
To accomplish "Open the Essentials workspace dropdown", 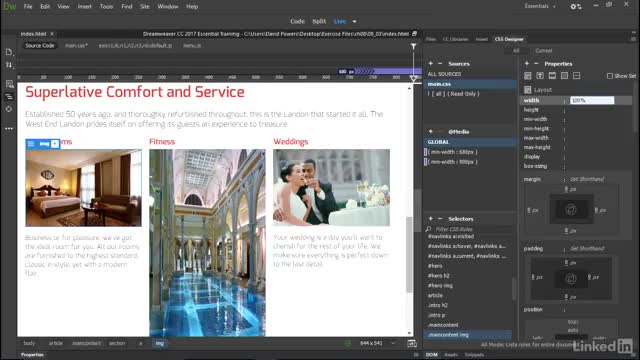I will [x=540, y=6].
